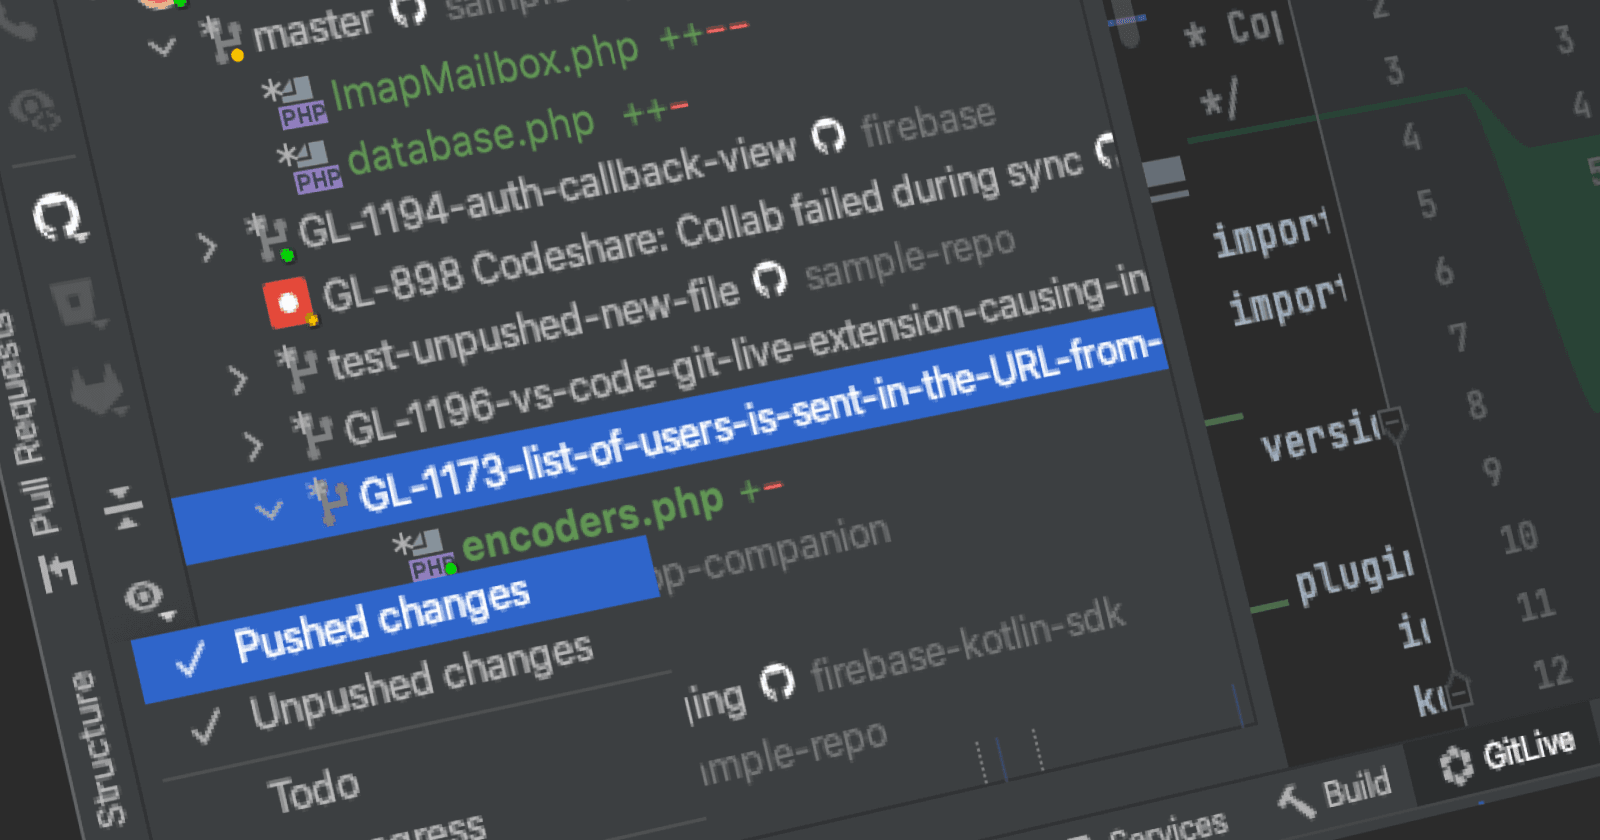Collapse the selected GL-1173 branch node
Viewport: 1600px width, 840px height.
(268, 511)
